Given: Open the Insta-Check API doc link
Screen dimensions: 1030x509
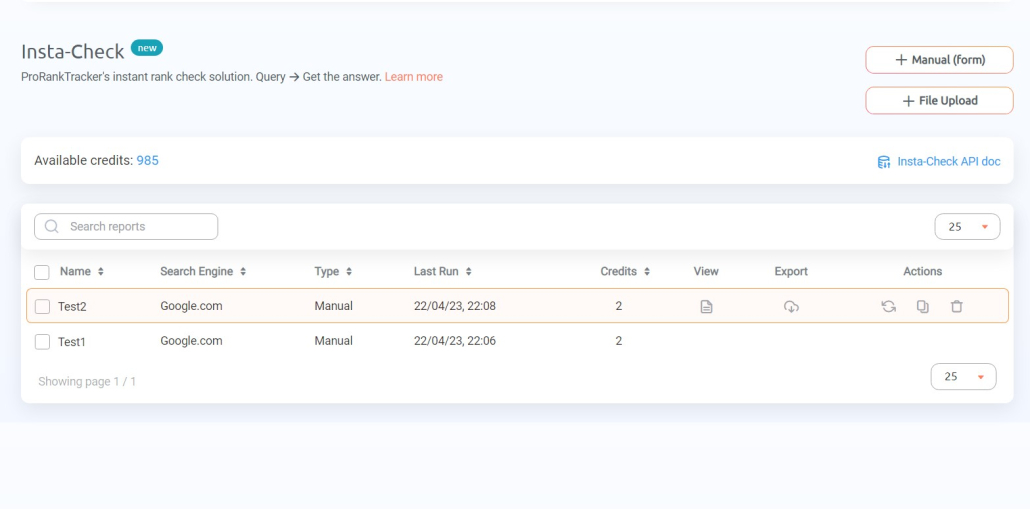Looking at the screenshot, I should pos(949,162).
